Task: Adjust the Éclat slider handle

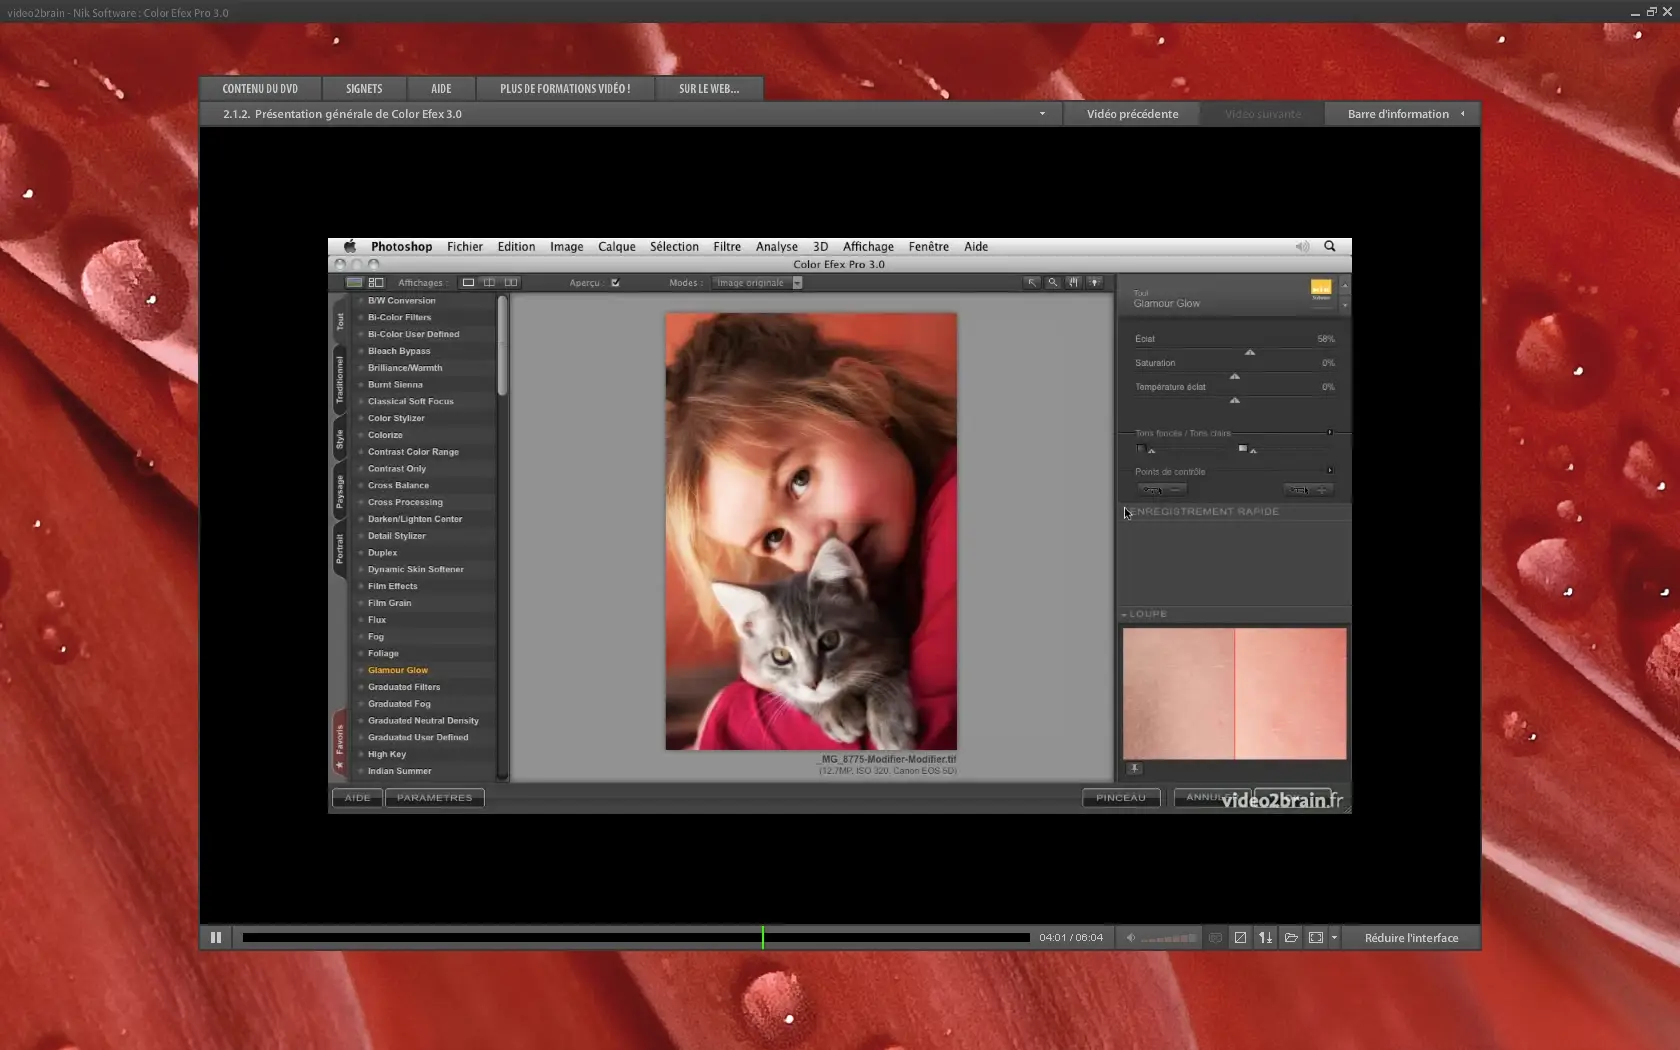Action: [x=1249, y=352]
